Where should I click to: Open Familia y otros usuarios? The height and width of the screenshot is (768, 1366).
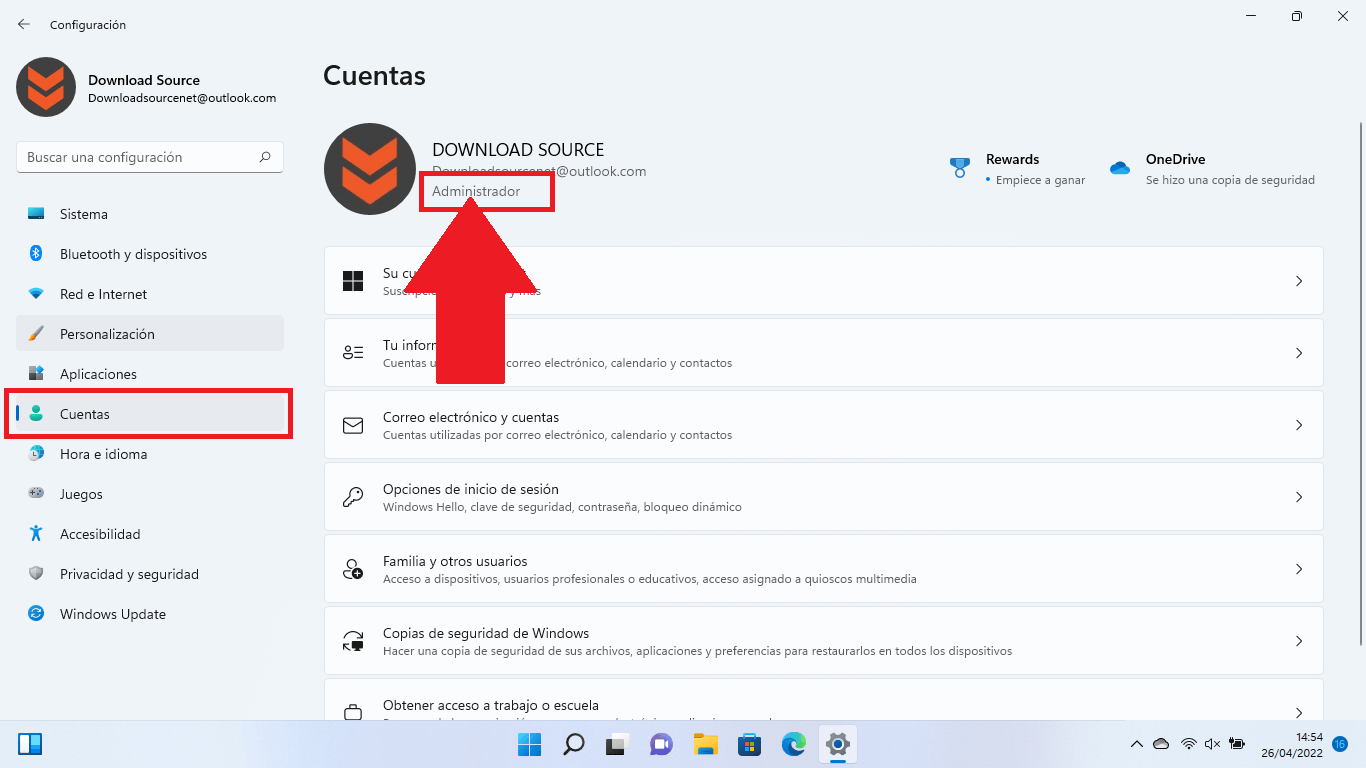click(x=823, y=569)
